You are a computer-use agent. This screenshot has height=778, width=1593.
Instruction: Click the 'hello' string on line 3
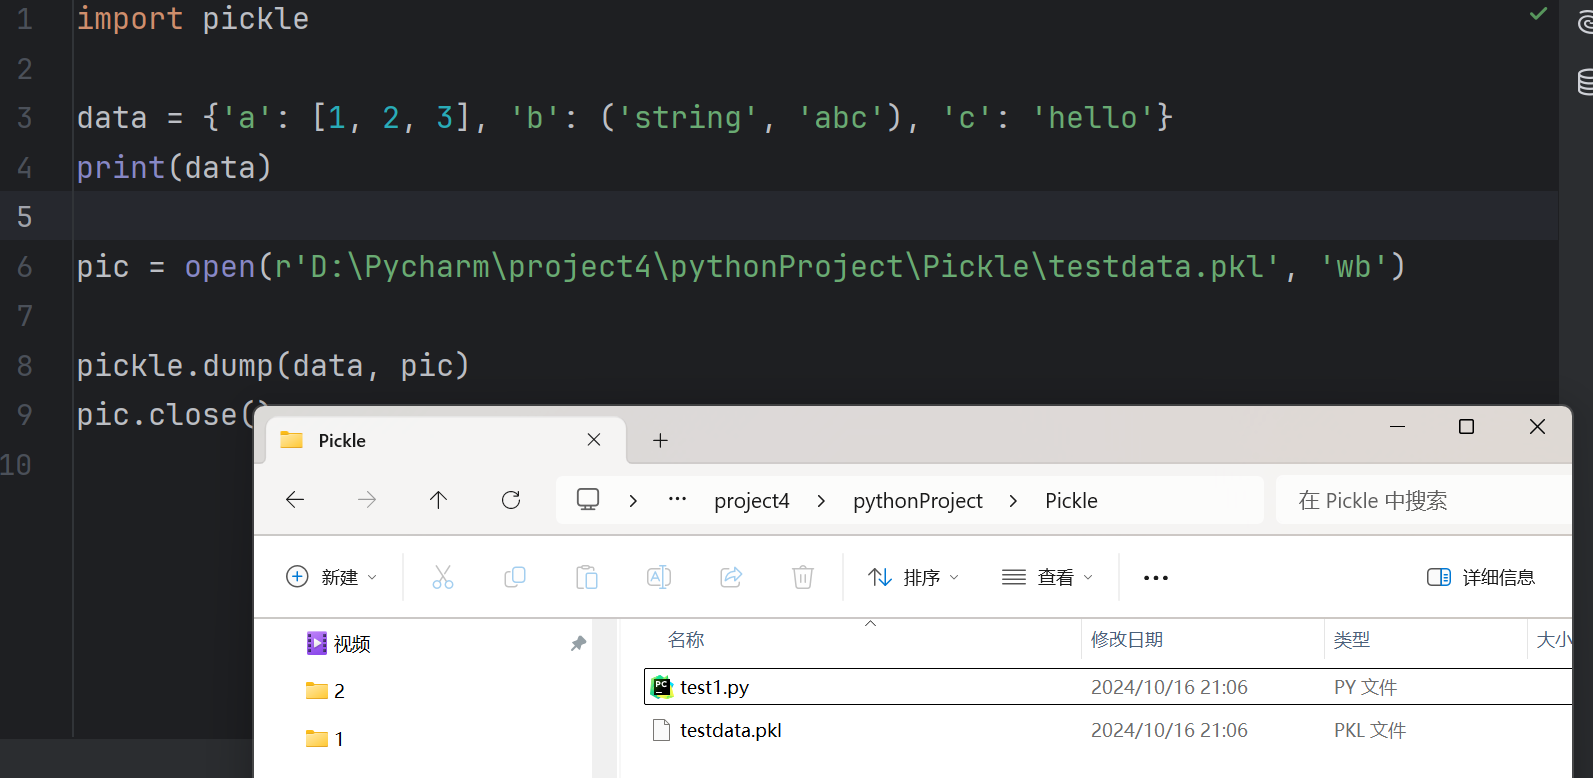1094,117
